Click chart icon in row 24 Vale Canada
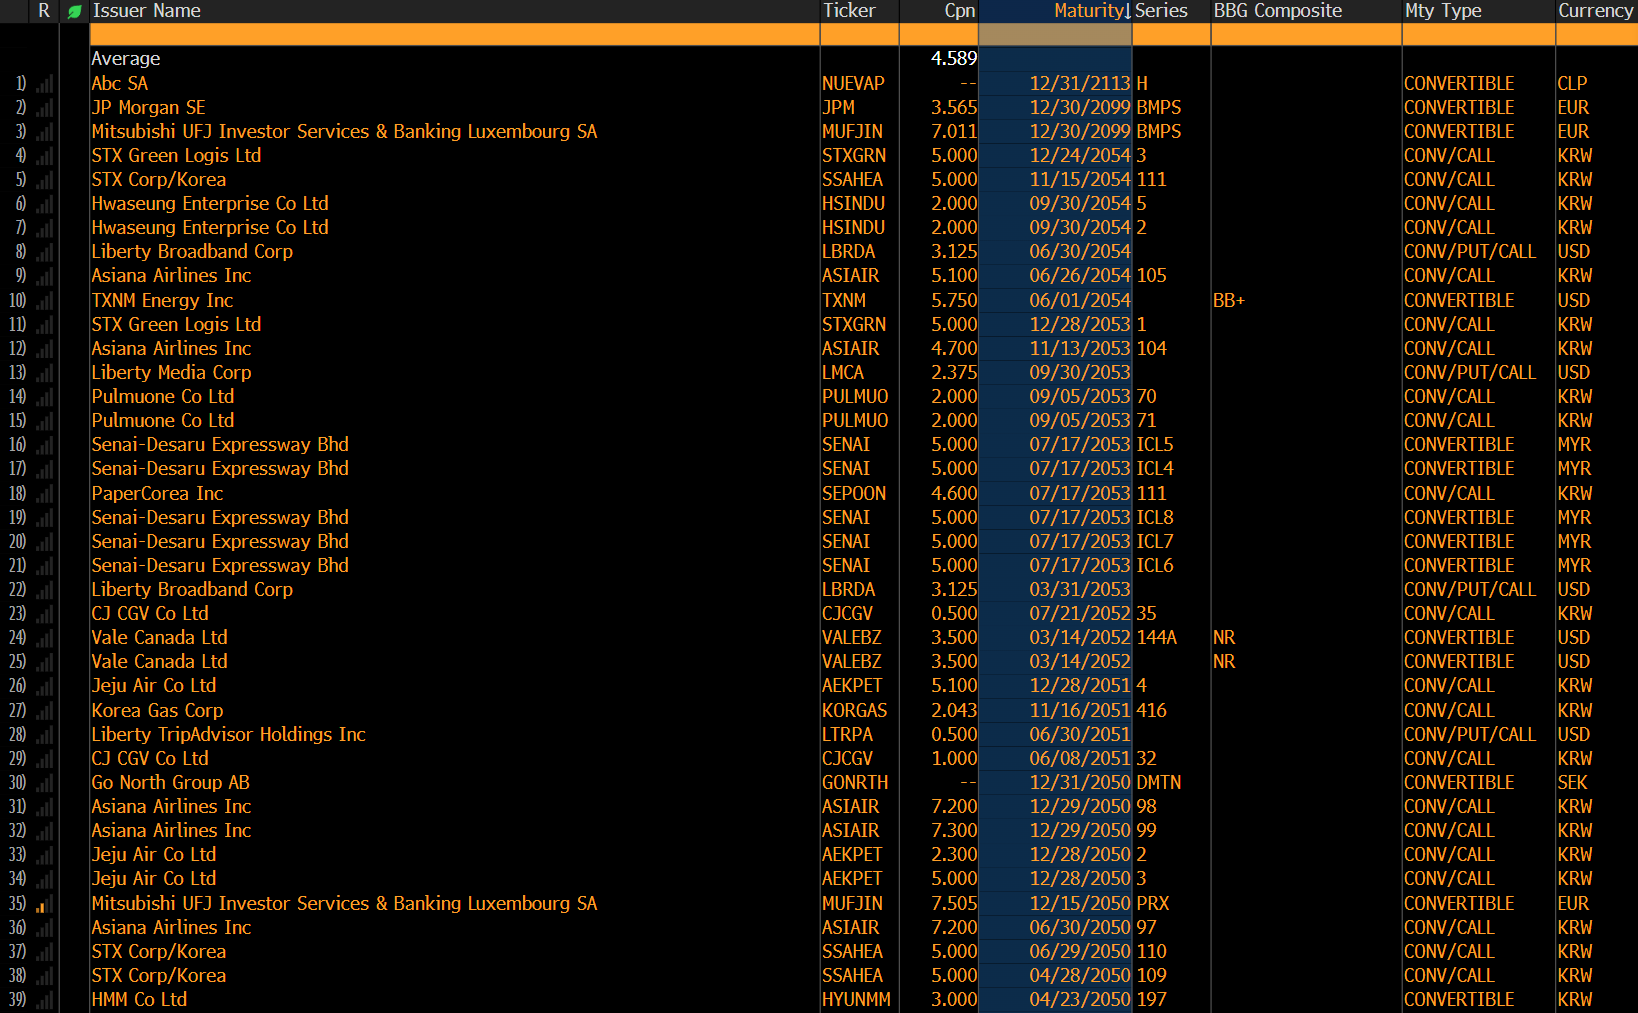1638x1013 pixels. click(x=44, y=638)
